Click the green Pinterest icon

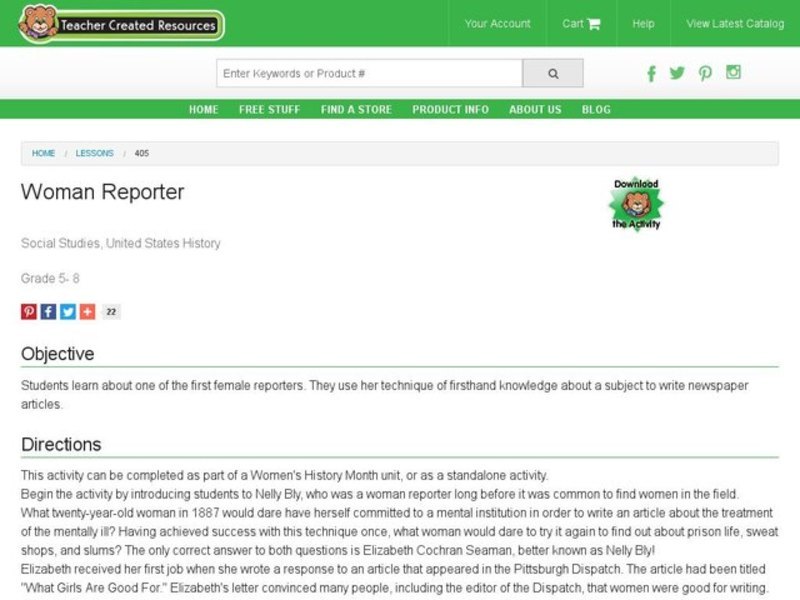pyautogui.click(x=705, y=73)
